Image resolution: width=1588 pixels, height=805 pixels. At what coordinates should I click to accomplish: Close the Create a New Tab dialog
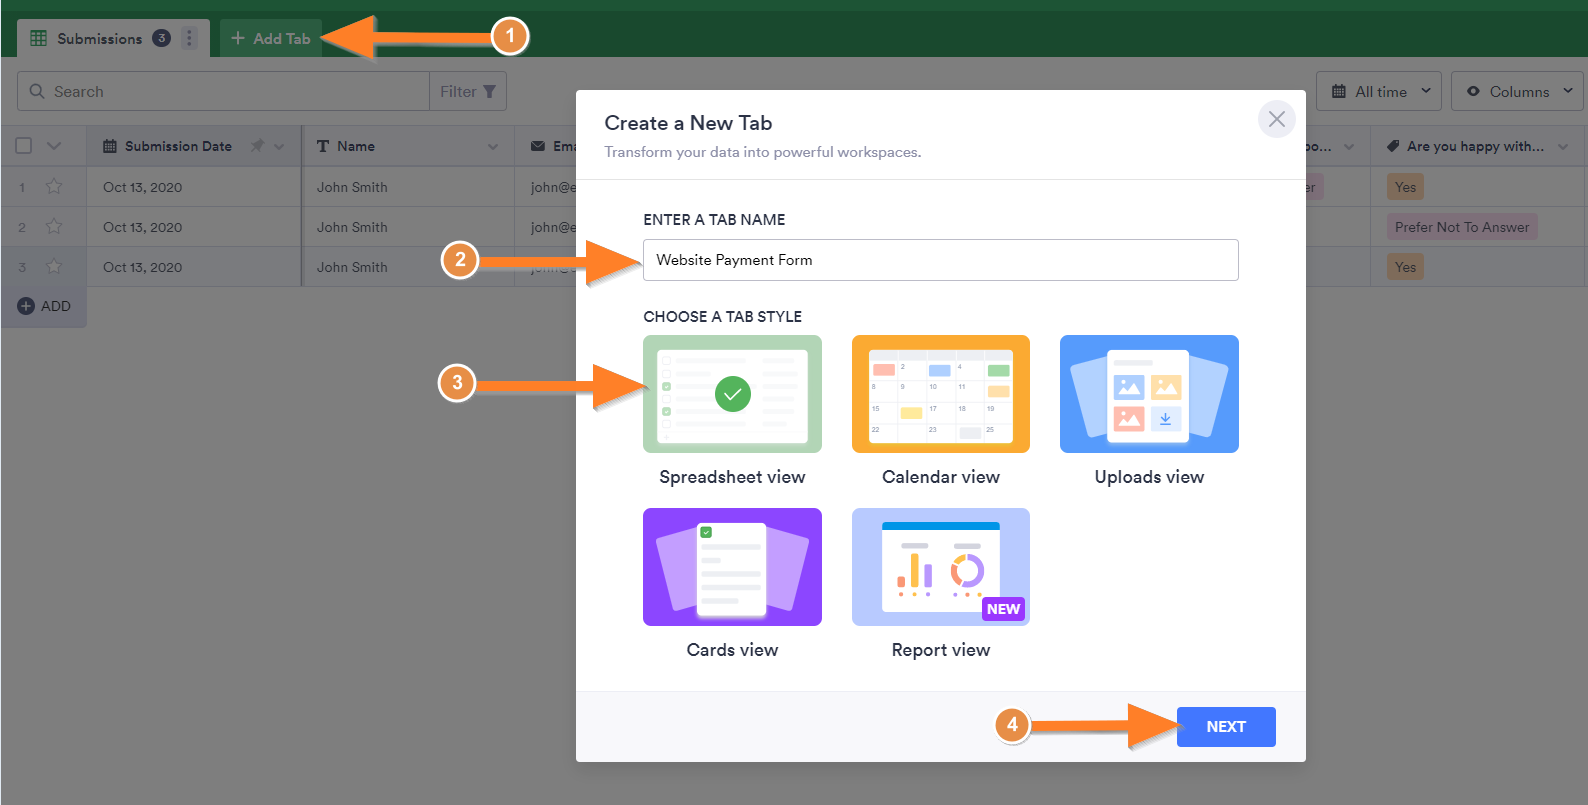click(x=1276, y=119)
